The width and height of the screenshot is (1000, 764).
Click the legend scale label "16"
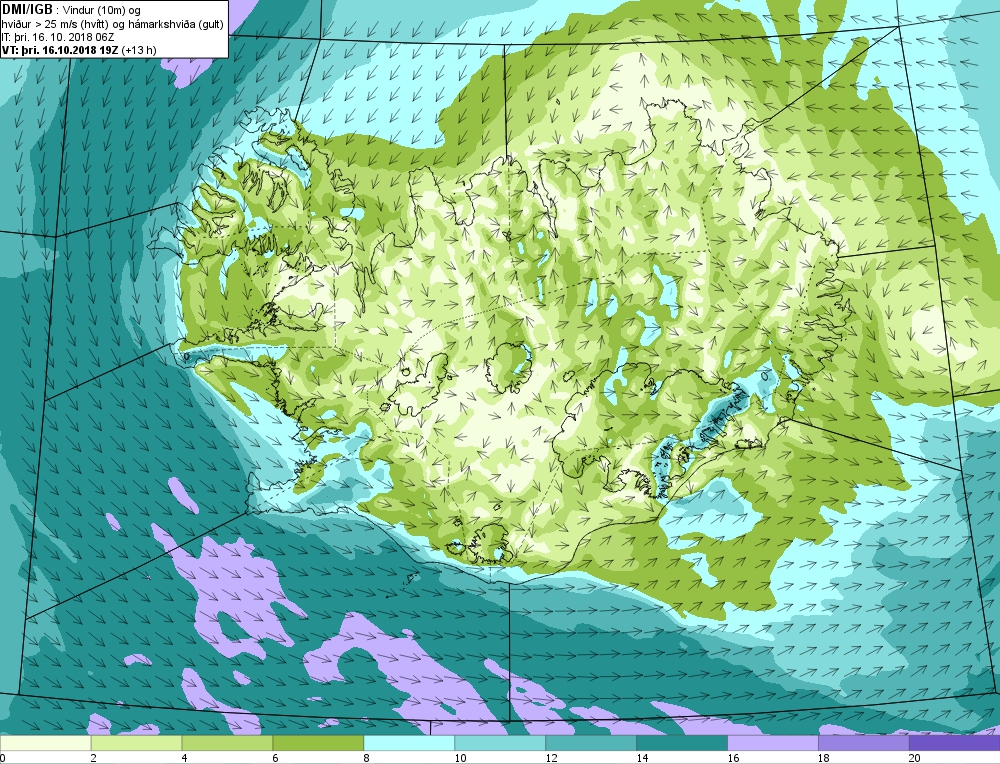(733, 758)
